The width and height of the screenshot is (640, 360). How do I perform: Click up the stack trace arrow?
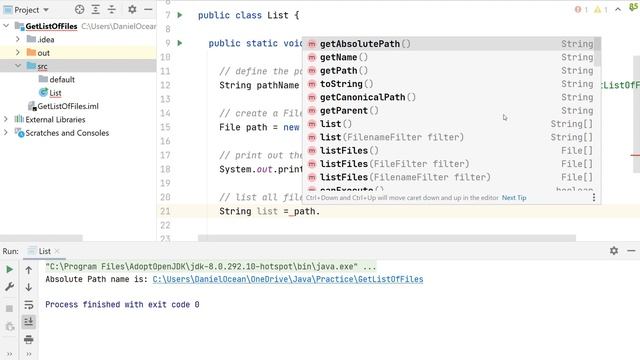click(29, 270)
